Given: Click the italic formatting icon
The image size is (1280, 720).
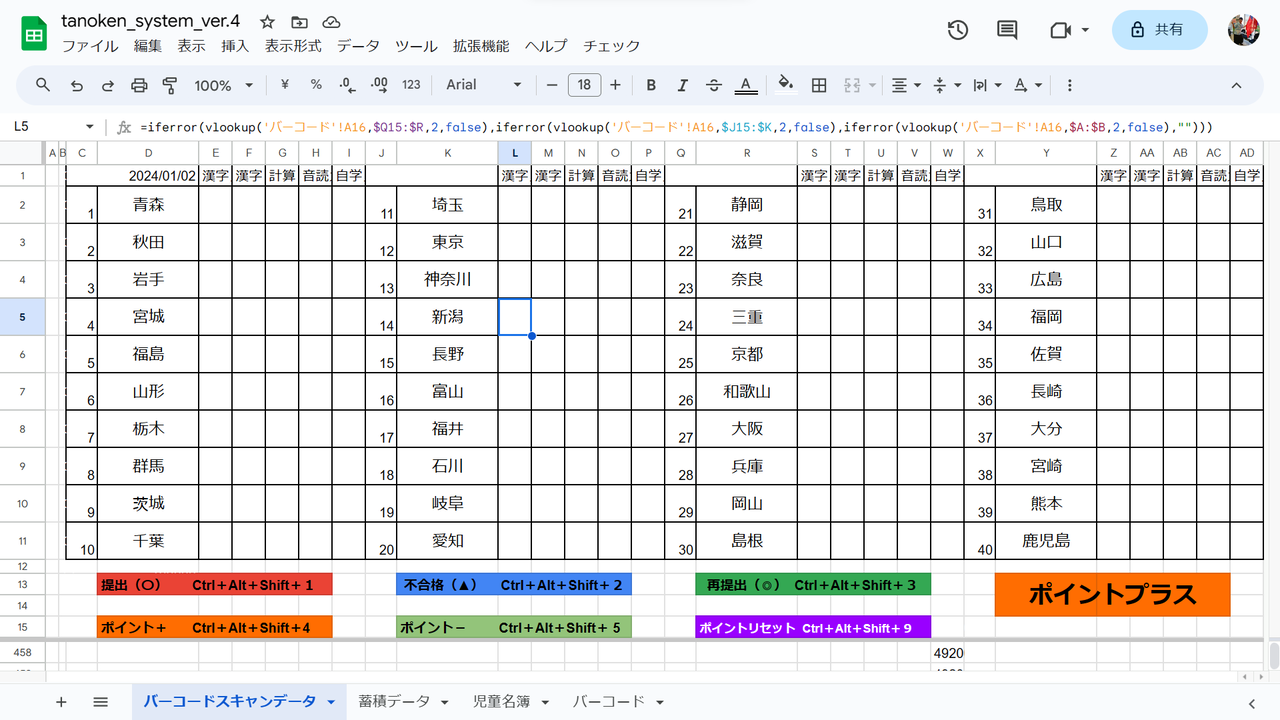Looking at the screenshot, I should (683, 85).
